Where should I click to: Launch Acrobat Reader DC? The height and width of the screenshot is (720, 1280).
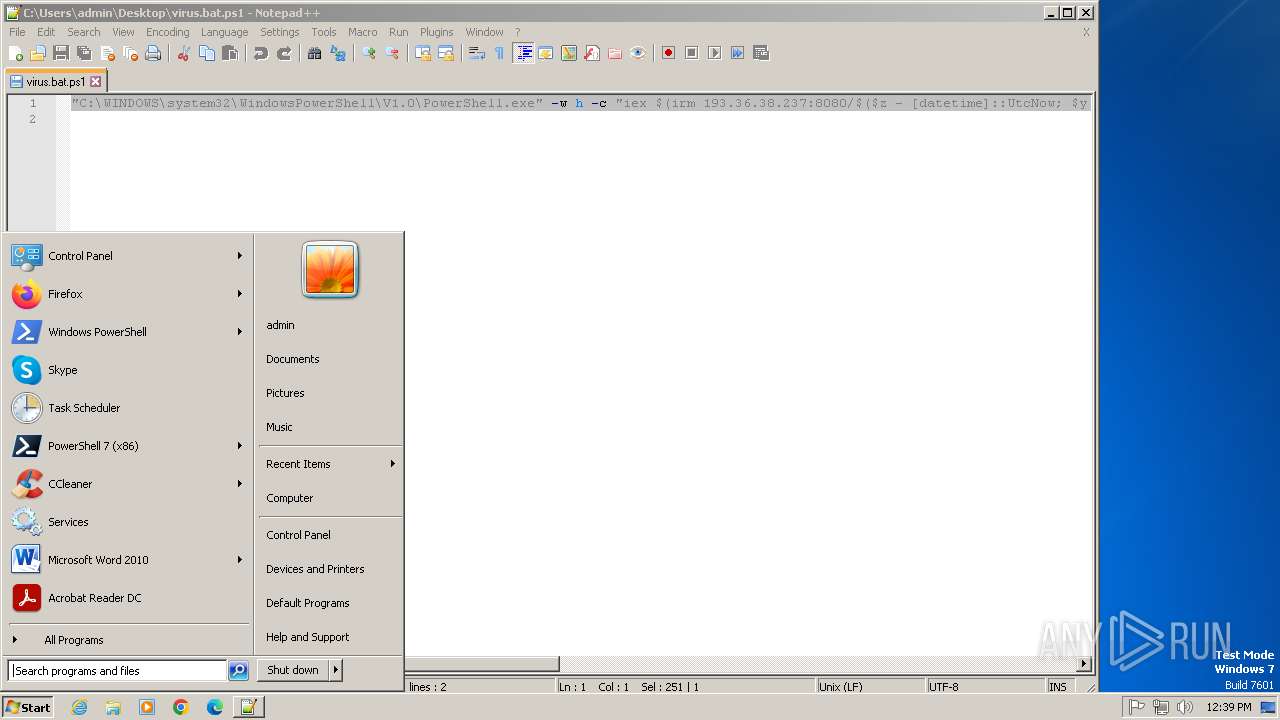click(x=129, y=598)
